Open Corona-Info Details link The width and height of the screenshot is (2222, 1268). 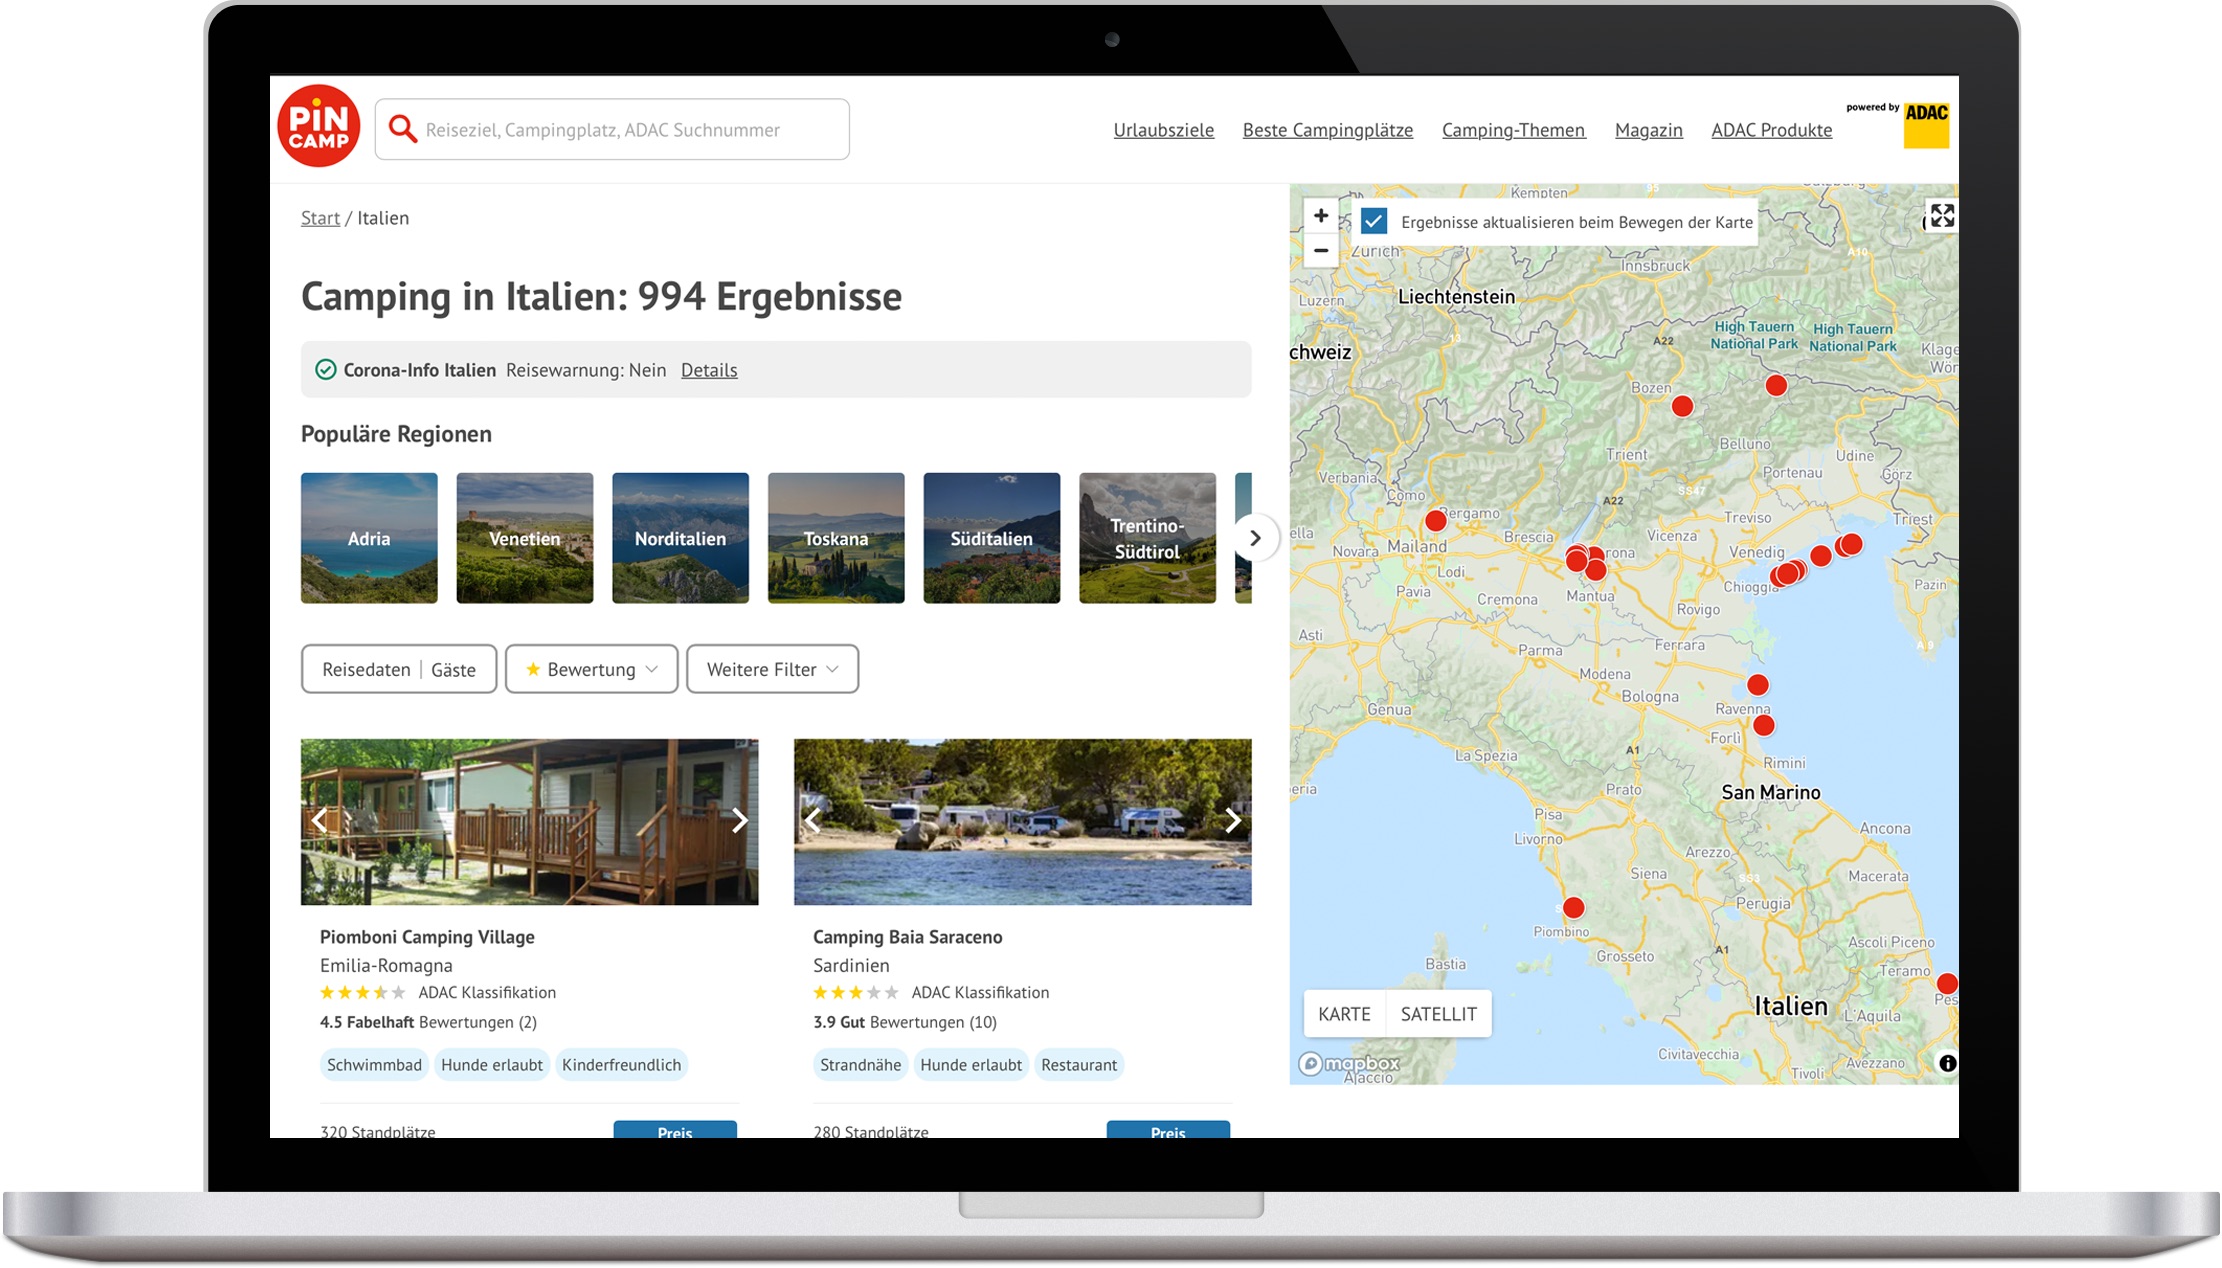[709, 370]
